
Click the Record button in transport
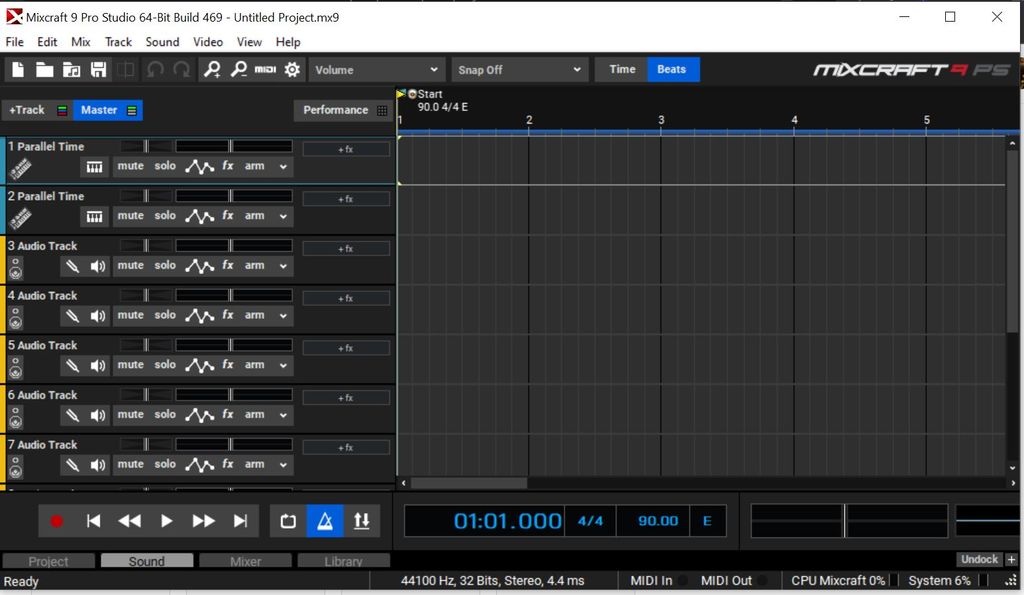pyautogui.click(x=57, y=521)
